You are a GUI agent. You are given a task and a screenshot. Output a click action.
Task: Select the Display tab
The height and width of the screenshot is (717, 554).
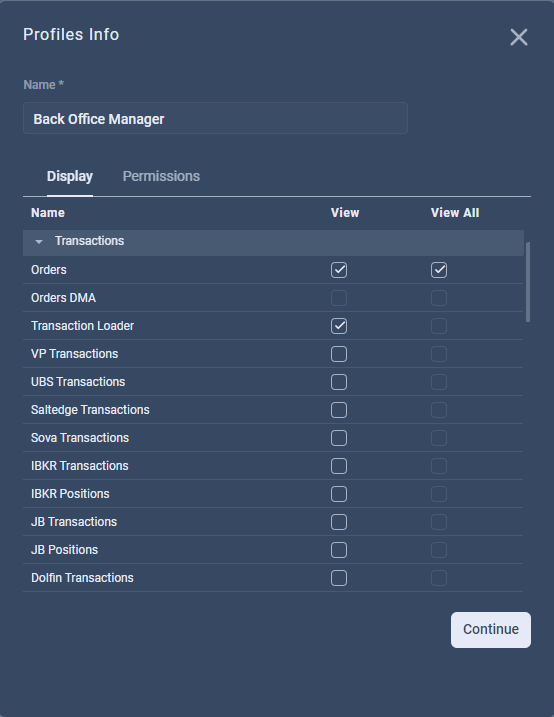pyautogui.click(x=70, y=177)
